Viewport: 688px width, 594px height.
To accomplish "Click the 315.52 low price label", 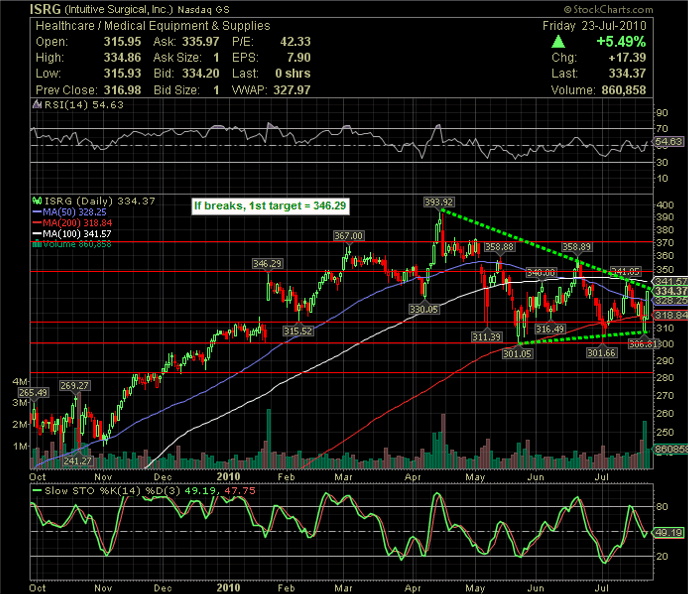I will coord(298,331).
